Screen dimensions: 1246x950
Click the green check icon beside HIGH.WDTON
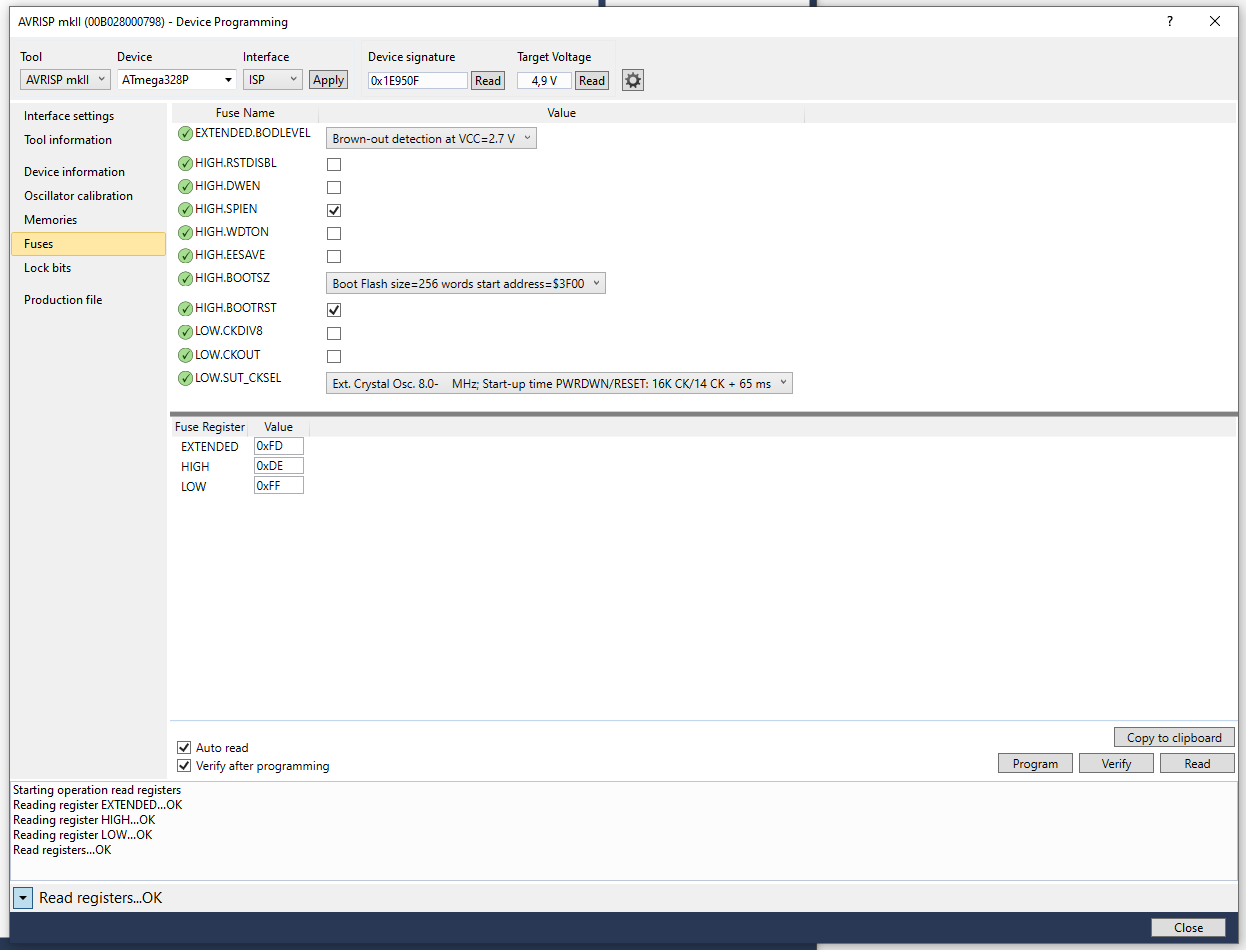185,233
